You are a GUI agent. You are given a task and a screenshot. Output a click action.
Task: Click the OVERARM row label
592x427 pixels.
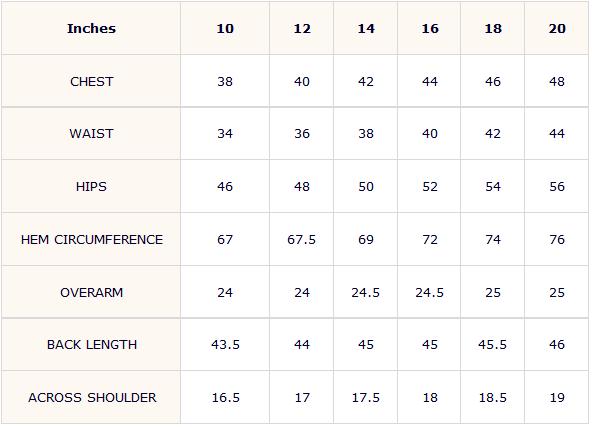point(92,293)
